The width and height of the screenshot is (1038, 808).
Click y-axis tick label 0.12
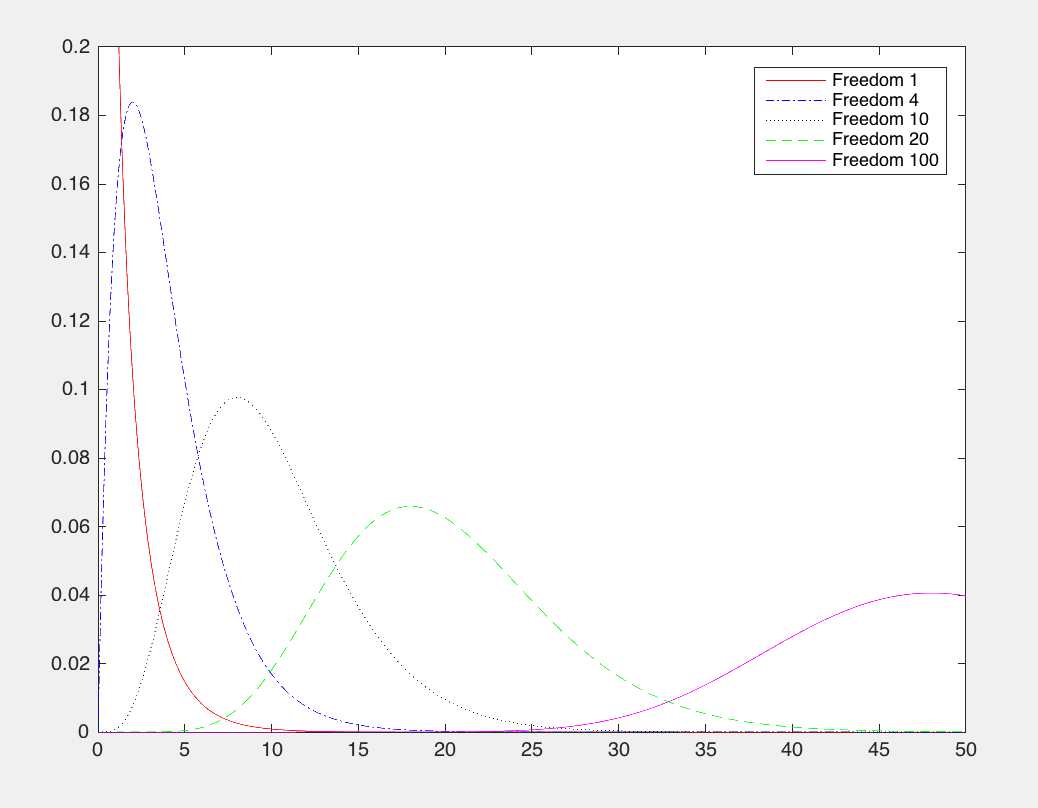[70, 321]
